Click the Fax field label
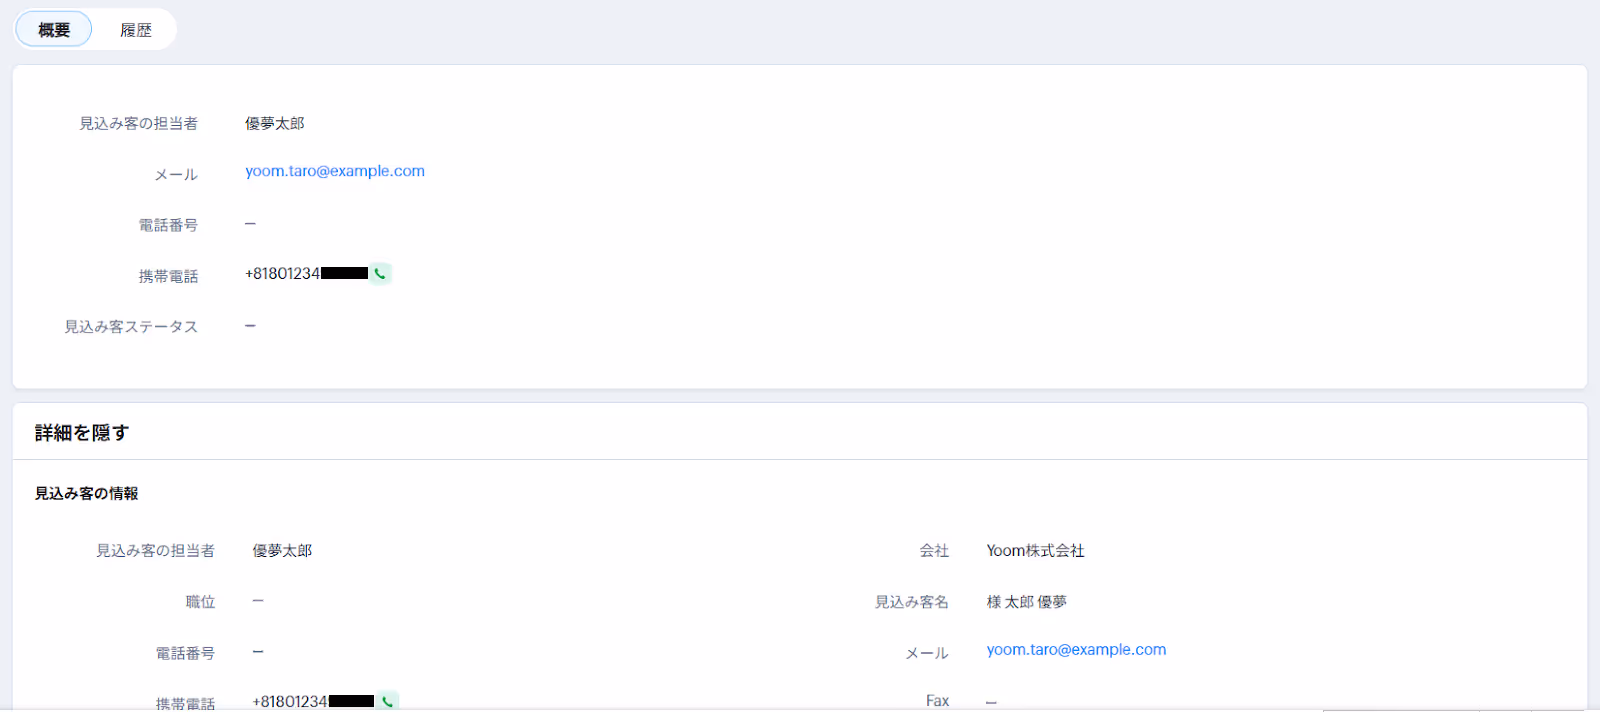The image size is (1600, 712). (937, 701)
